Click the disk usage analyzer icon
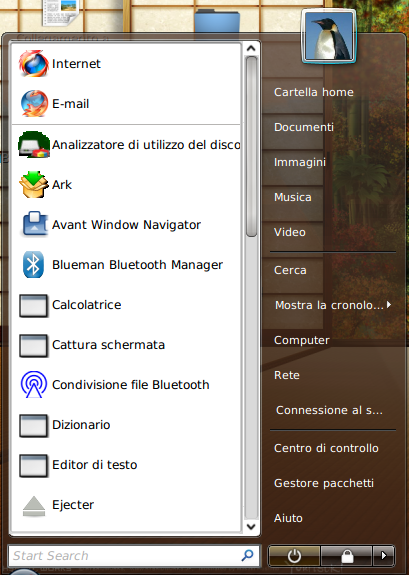 pyautogui.click(x=34, y=144)
